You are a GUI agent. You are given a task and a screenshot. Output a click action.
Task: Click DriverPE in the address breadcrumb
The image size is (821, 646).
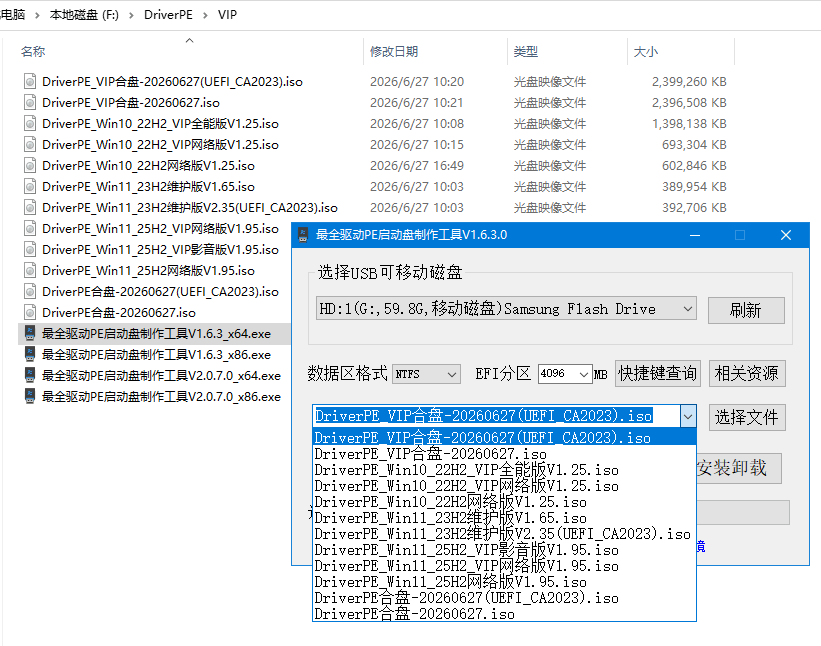point(168,15)
